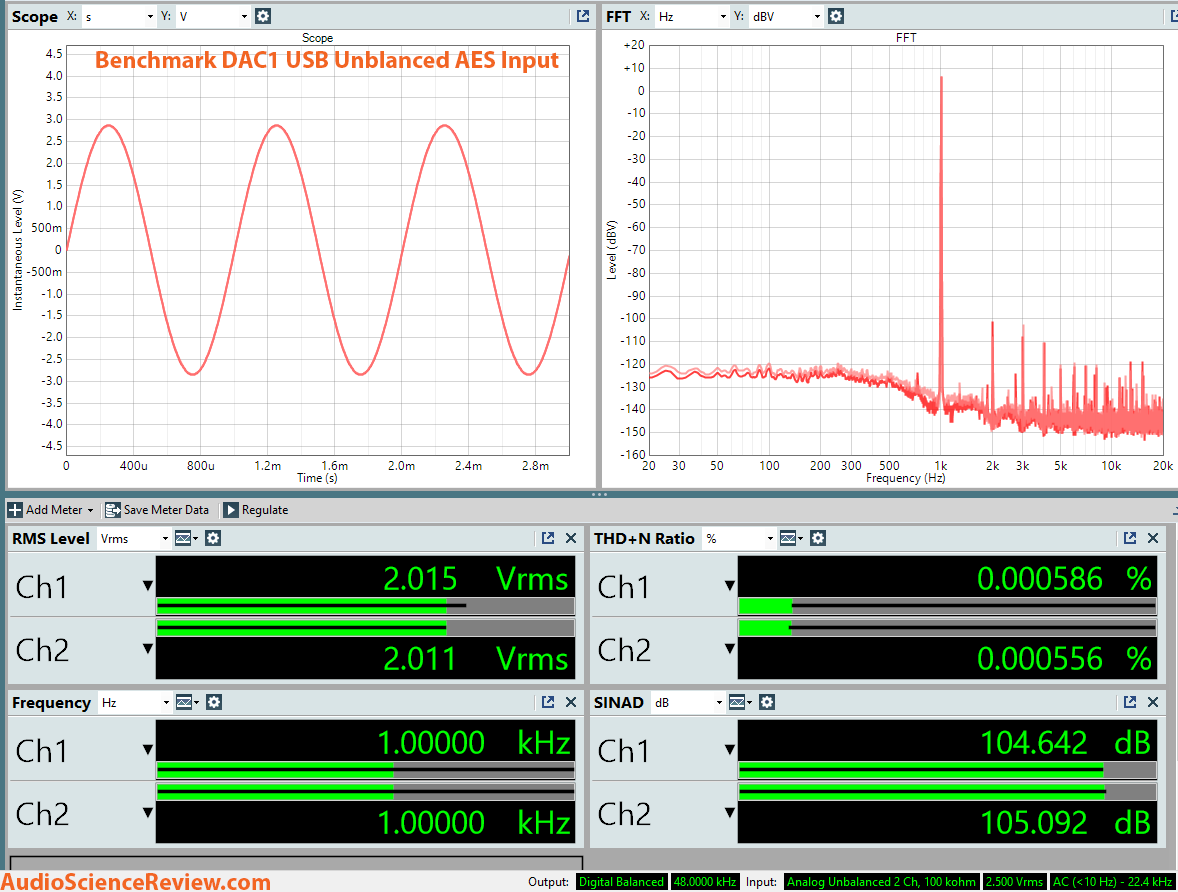Close the Frequency meter
1178x892 pixels.
pos(571,702)
